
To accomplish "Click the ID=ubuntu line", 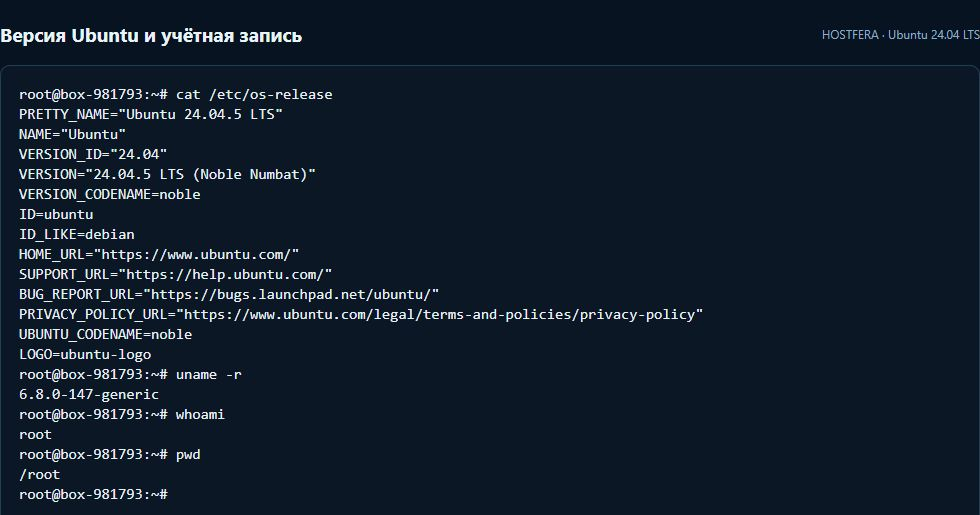I will click(56, 214).
